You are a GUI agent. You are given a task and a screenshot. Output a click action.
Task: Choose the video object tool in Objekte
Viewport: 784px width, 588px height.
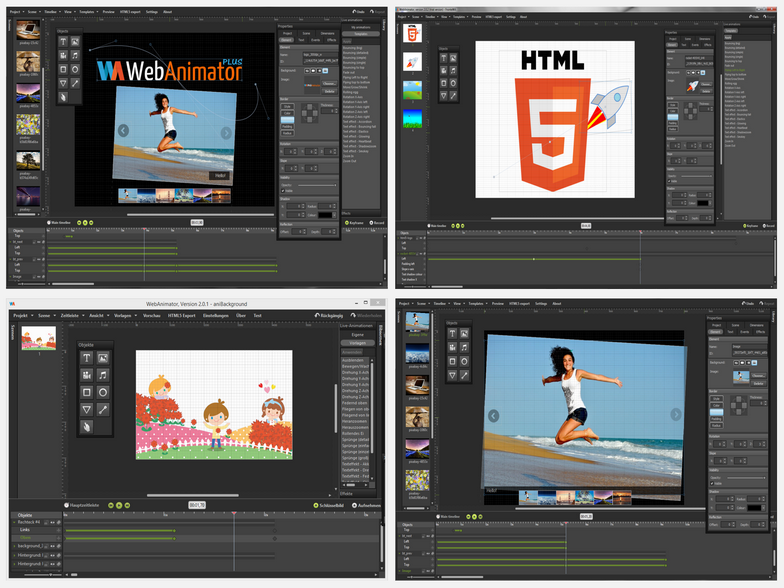(86, 375)
